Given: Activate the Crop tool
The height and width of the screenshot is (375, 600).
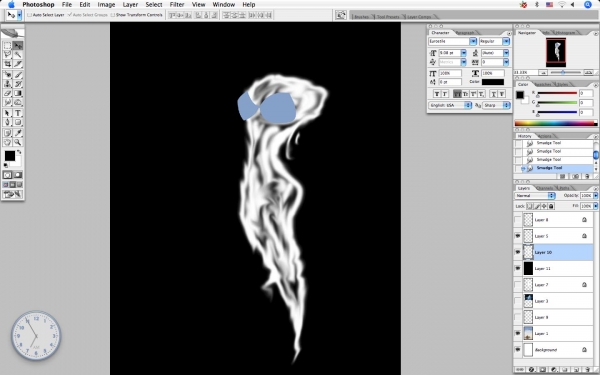Looking at the screenshot, I should coord(7,64).
